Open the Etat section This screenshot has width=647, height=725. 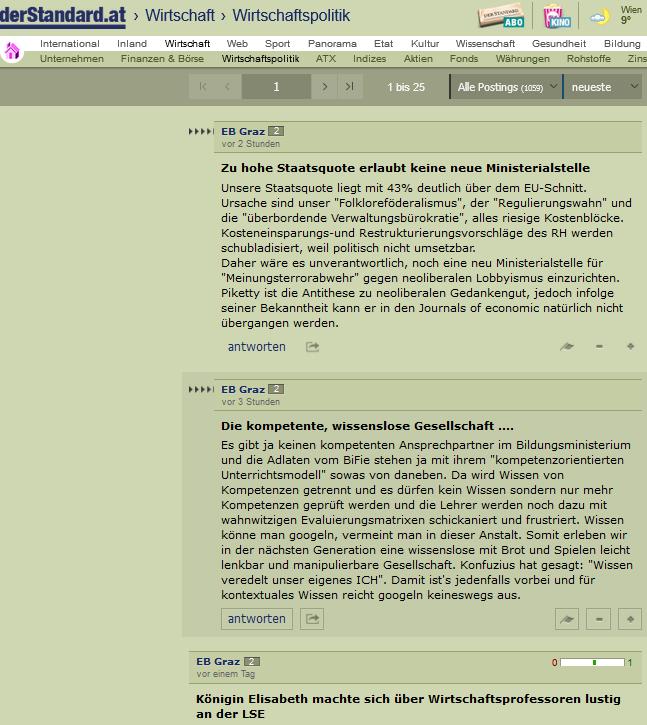point(383,43)
